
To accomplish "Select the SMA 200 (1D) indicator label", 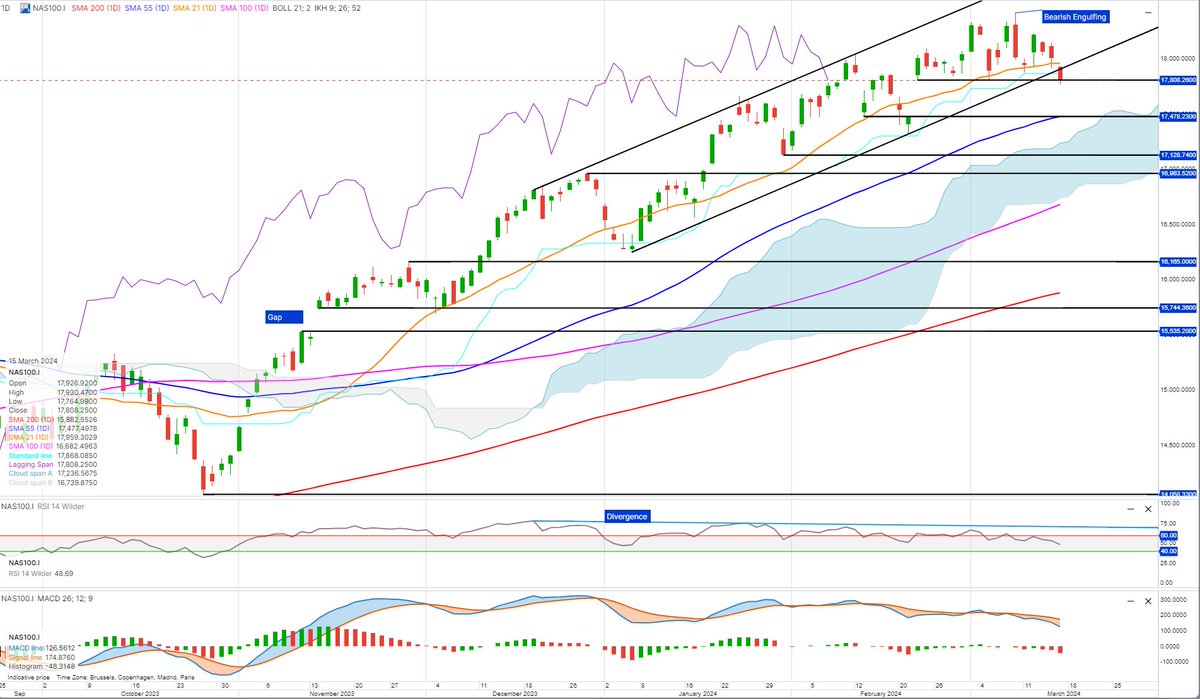I will 94,8.
